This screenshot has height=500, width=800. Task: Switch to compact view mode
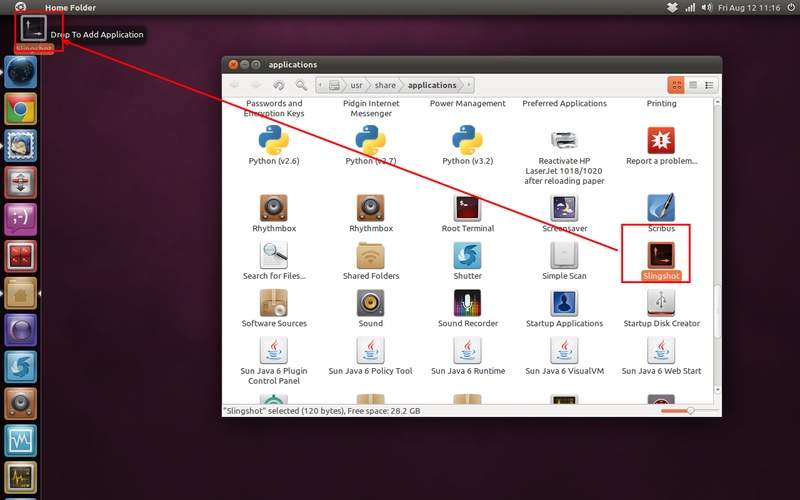pos(709,85)
